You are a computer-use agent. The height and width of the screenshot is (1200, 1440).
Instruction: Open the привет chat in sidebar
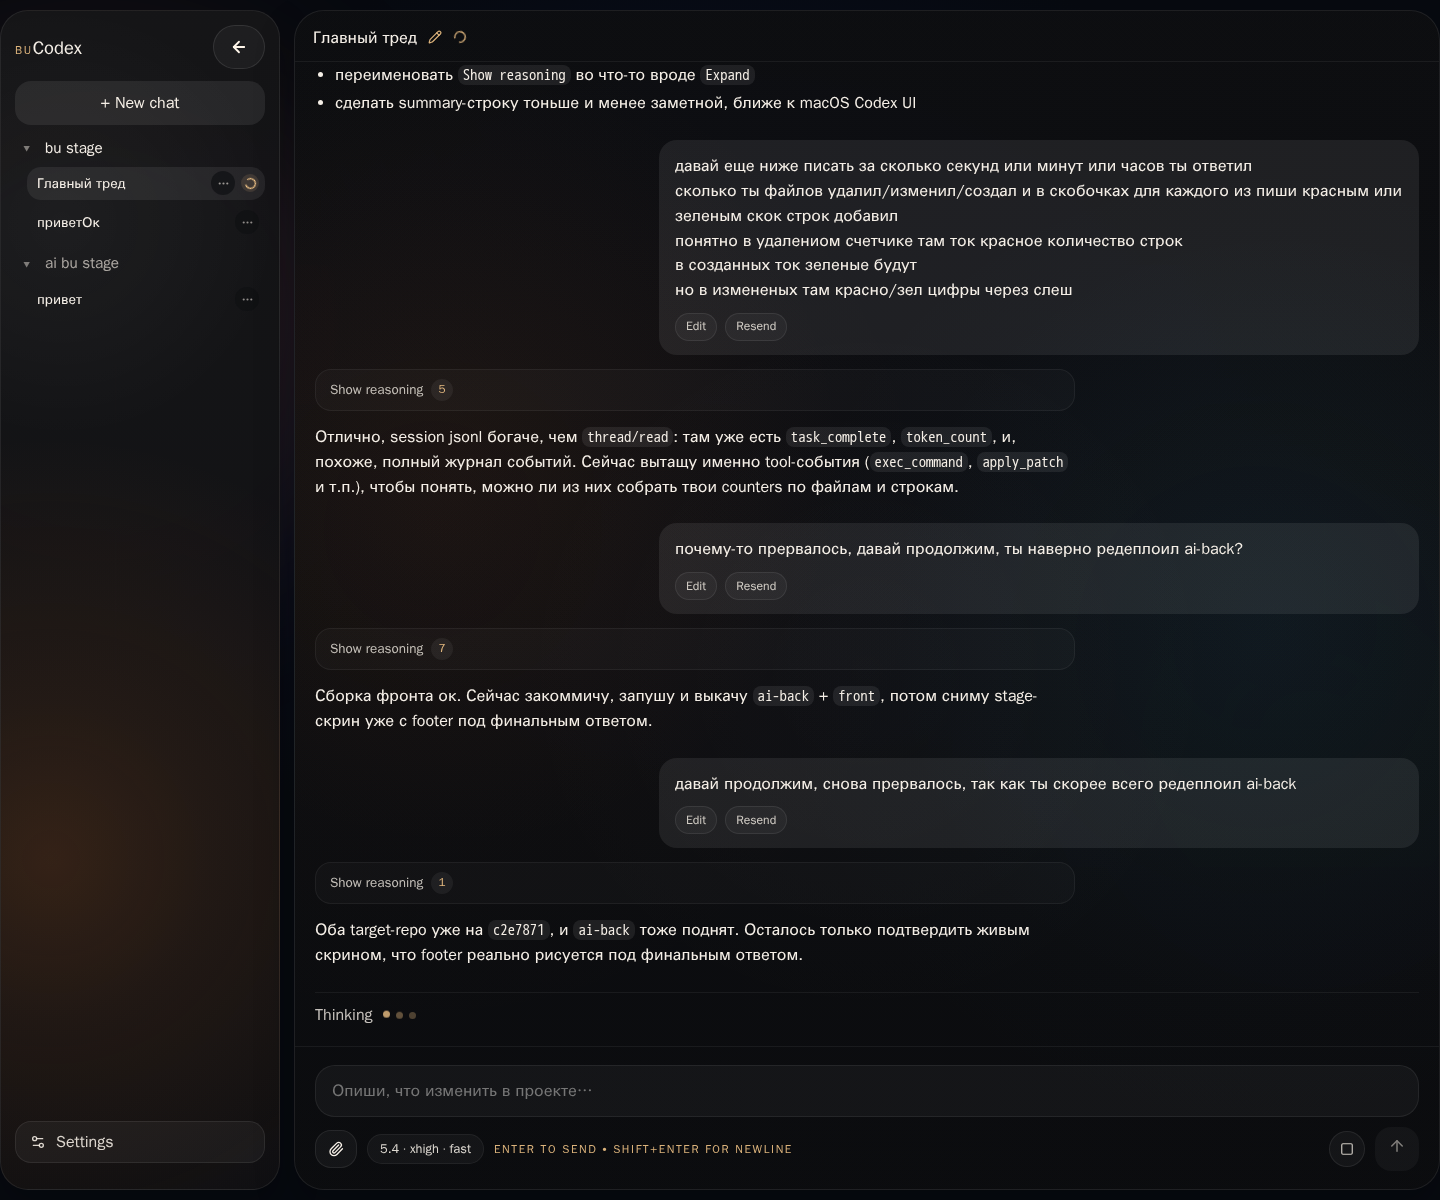pyautogui.click(x=60, y=300)
